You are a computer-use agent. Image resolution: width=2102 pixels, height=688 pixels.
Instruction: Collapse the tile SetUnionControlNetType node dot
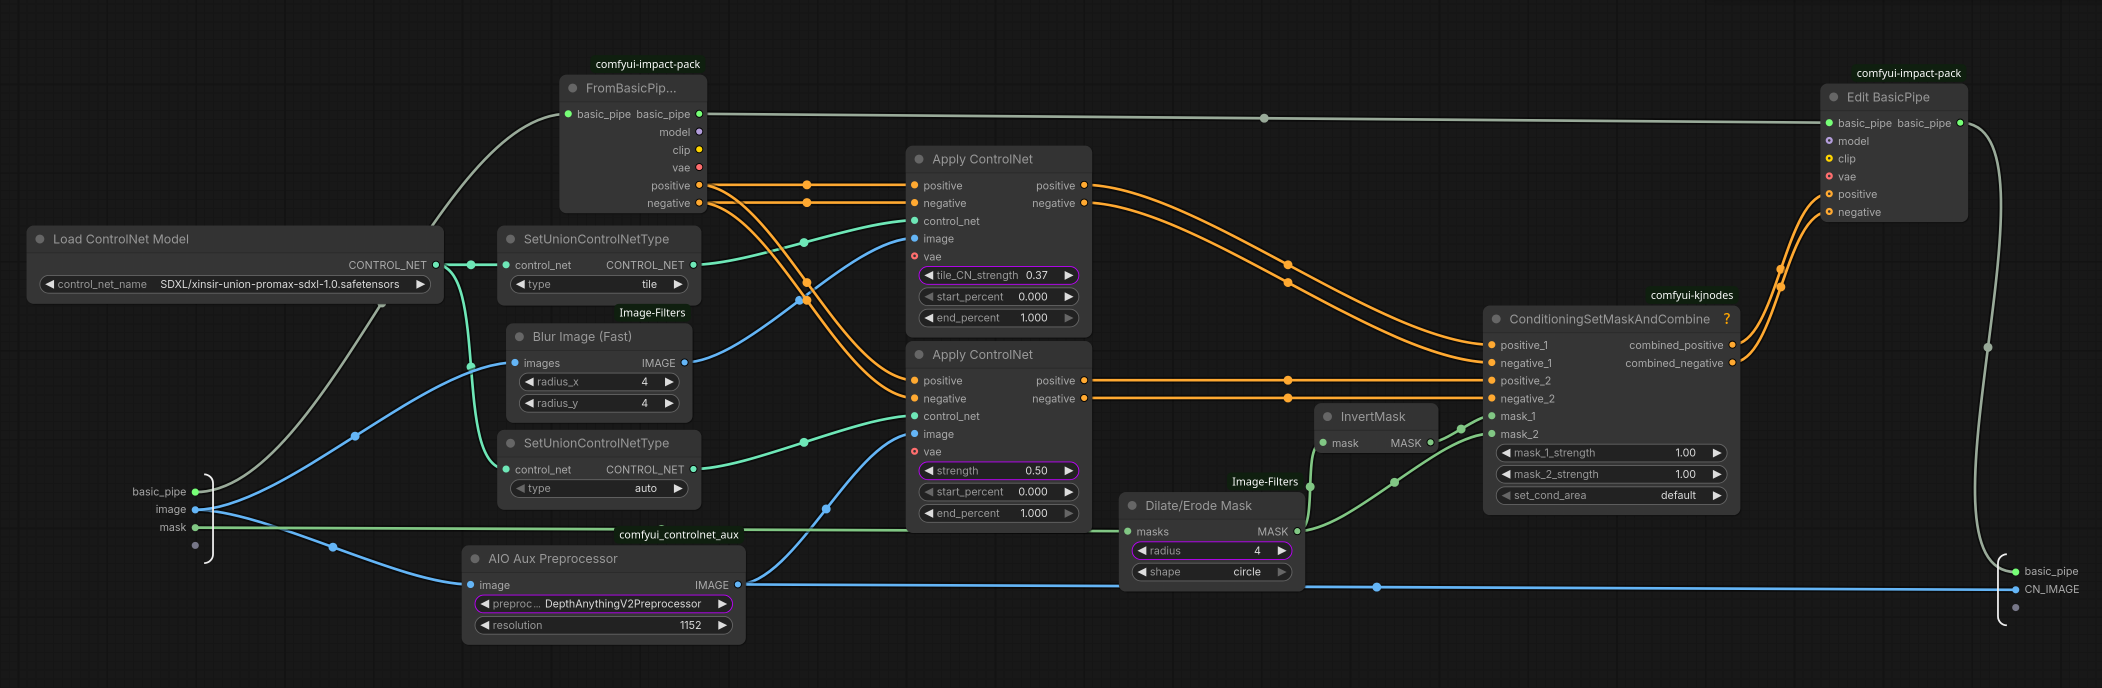point(511,239)
